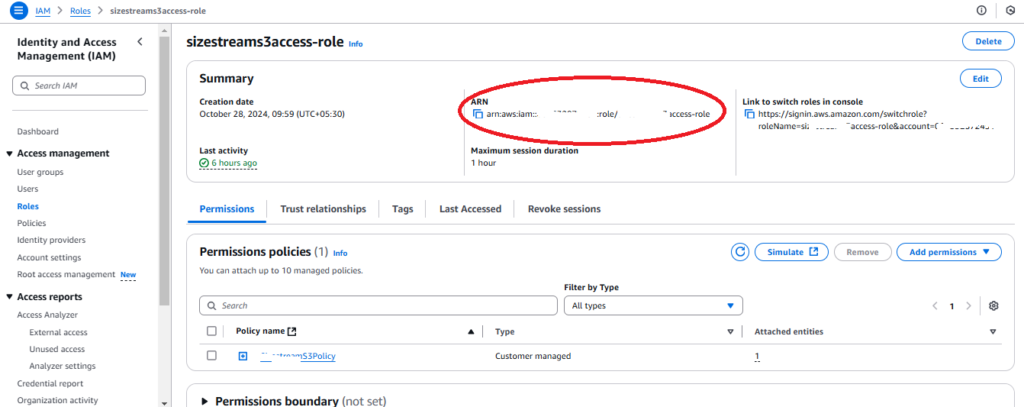Switch to the Permissions tab

pos(227,209)
